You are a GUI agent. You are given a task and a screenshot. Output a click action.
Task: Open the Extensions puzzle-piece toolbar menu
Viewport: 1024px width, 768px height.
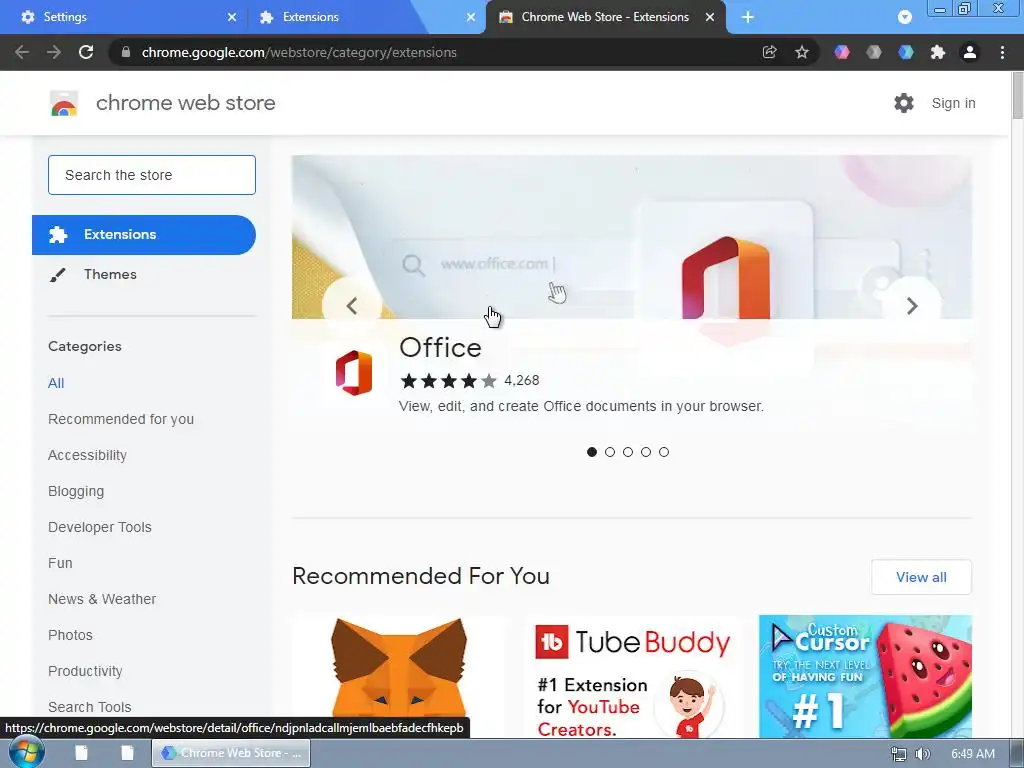938,52
